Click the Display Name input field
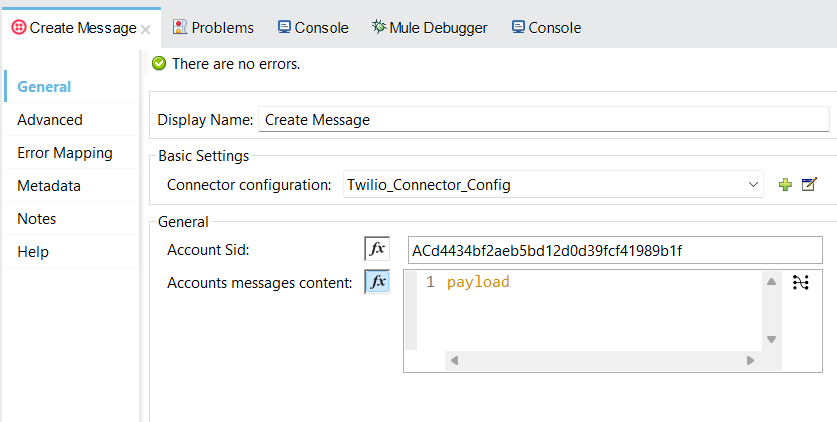 click(543, 120)
